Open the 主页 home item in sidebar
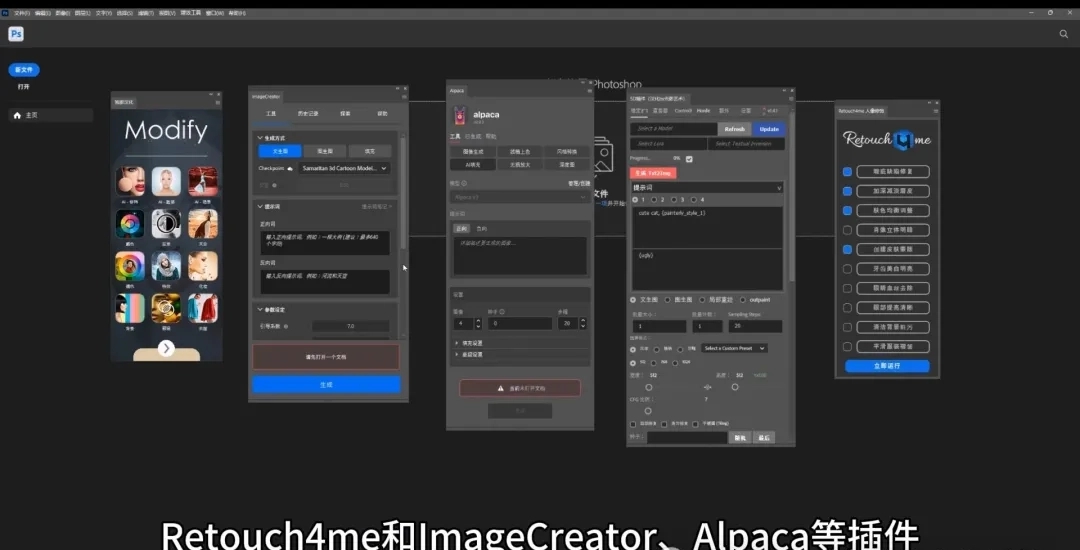Image resolution: width=1080 pixels, height=550 pixels. [50, 115]
